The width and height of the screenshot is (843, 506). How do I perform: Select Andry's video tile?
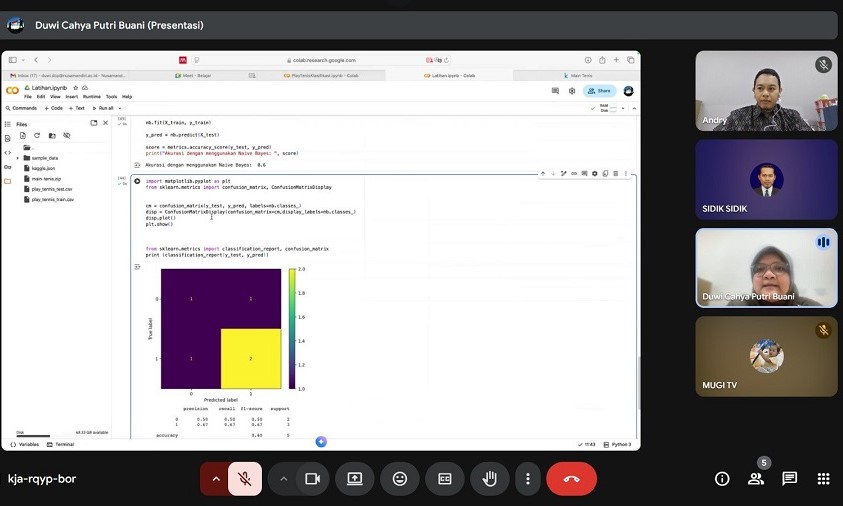(766, 91)
